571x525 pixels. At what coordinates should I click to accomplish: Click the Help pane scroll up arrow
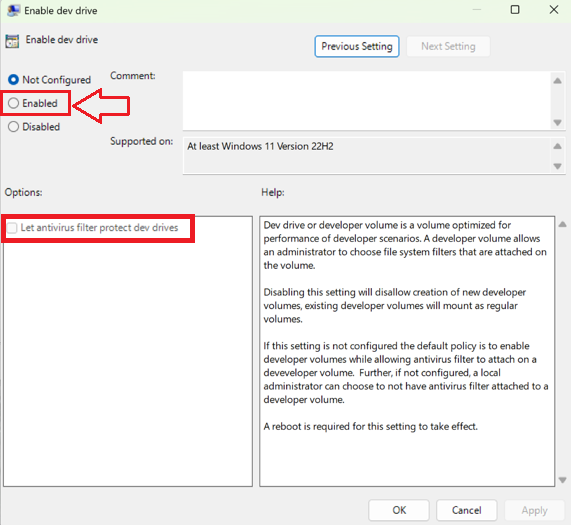(563, 224)
